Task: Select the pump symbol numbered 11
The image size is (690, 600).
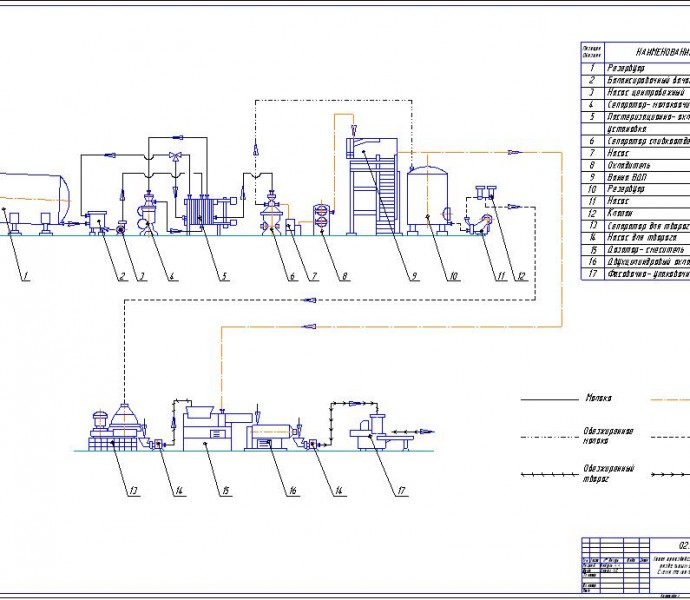Action: (x=480, y=223)
